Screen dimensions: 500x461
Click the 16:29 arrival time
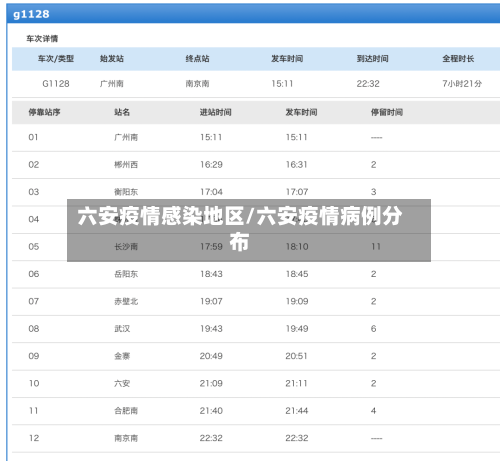[211, 165]
